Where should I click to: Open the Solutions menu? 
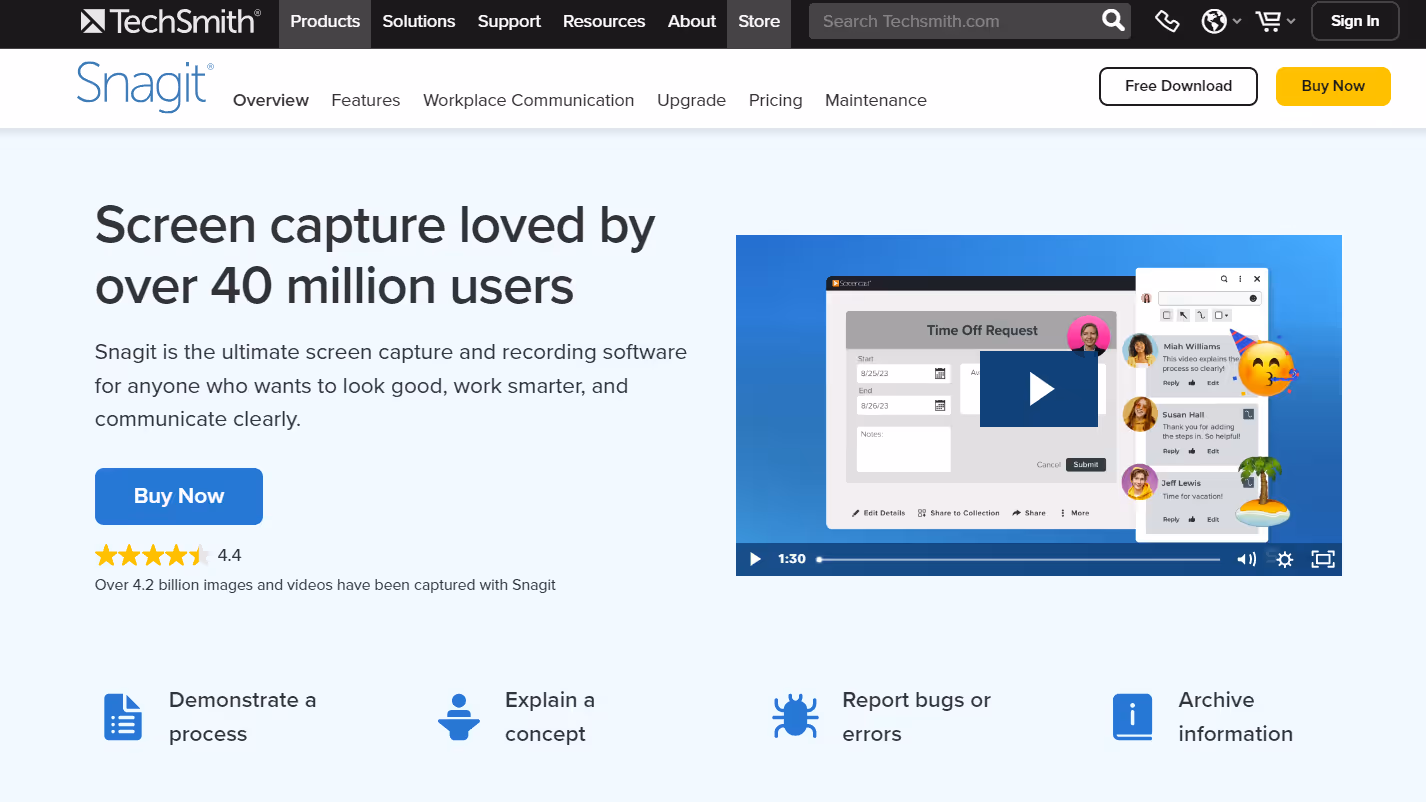tap(419, 24)
